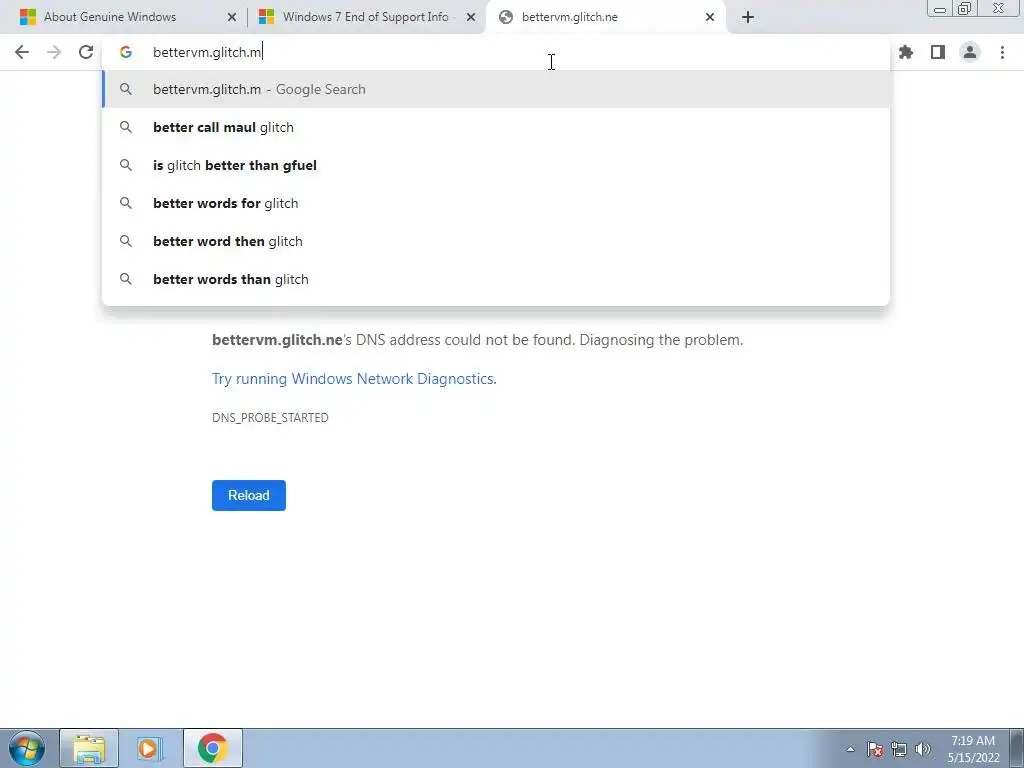The height and width of the screenshot is (768, 1024).
Task: Choose the 'better call maul glitch' suggestion
Action: 496,127
